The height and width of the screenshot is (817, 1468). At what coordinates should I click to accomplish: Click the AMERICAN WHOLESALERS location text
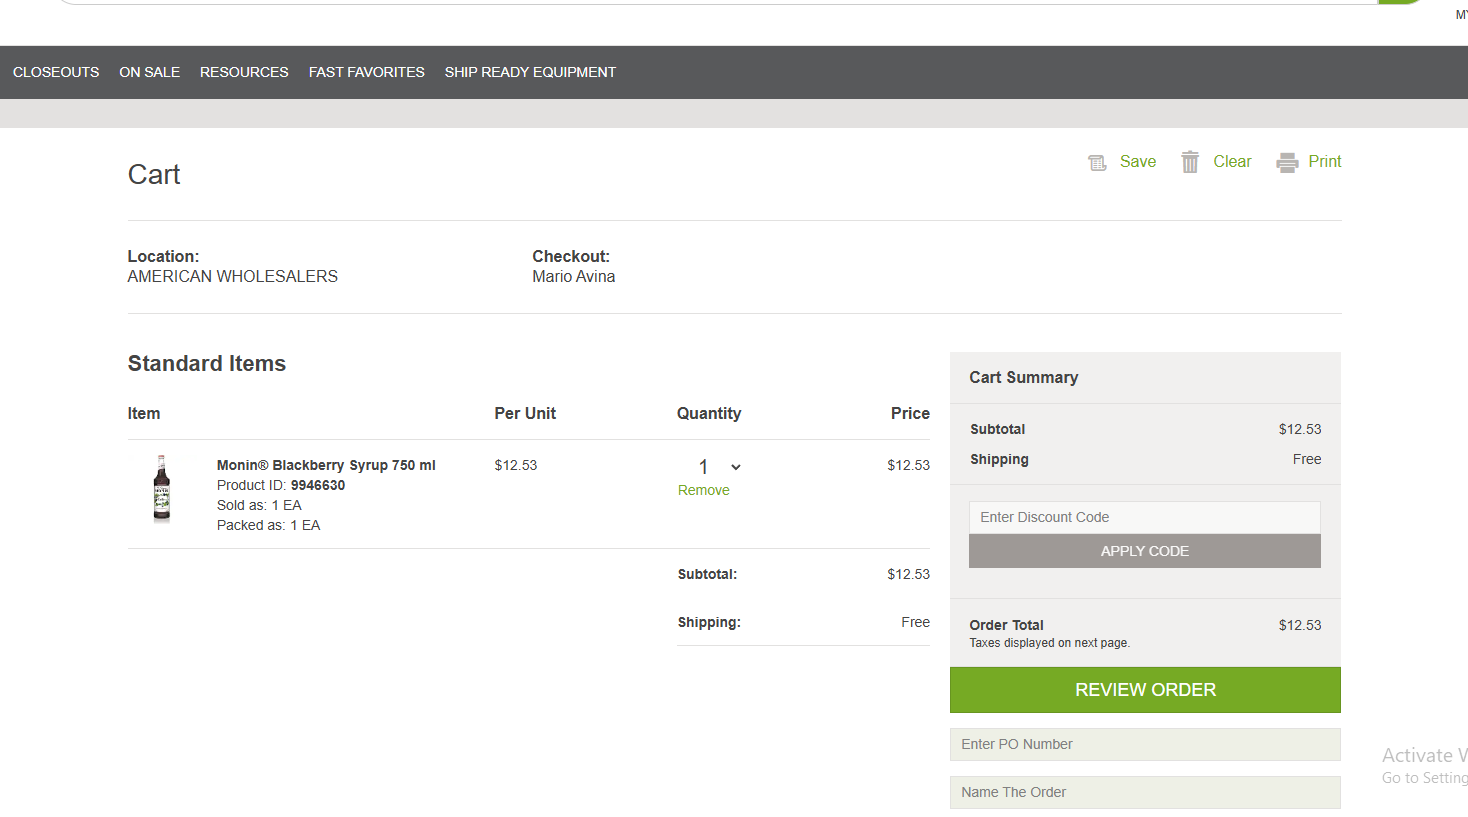point(233,276)
